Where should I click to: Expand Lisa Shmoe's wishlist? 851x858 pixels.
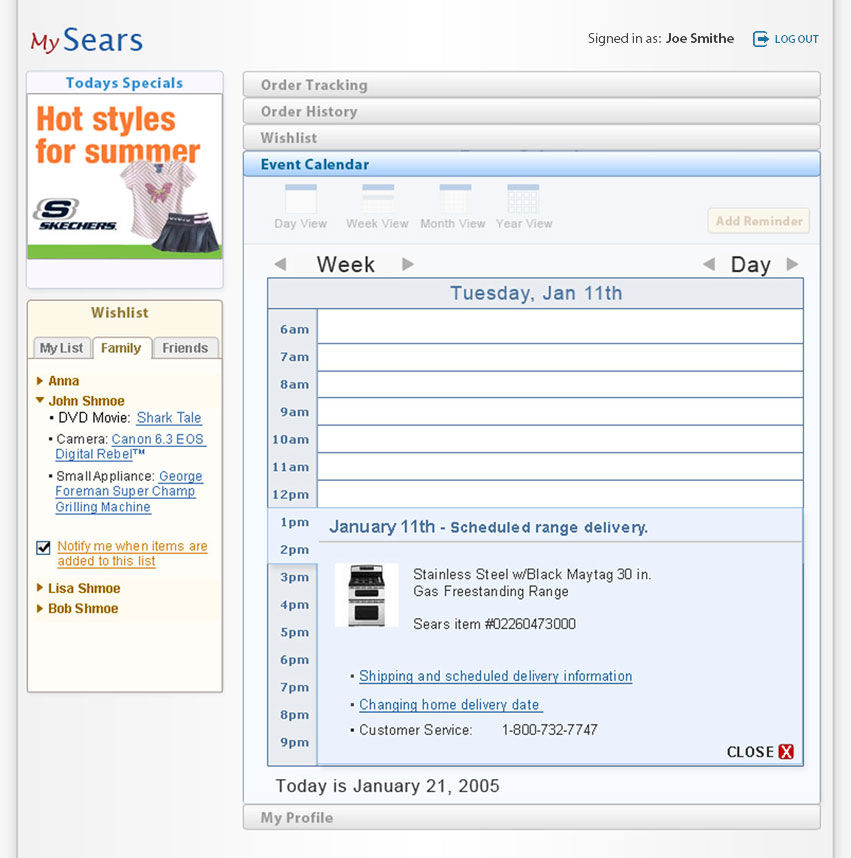pyautogui.click(x=41, y=588)
